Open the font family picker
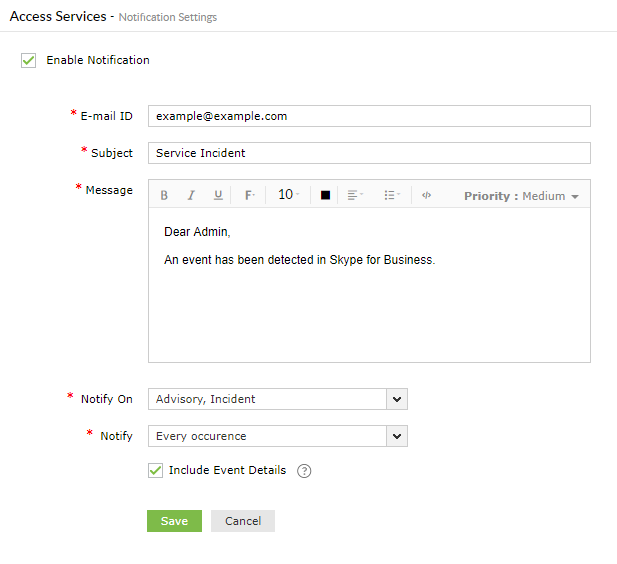The width and height of the screenshot is (617, 564). pos(249,196)
